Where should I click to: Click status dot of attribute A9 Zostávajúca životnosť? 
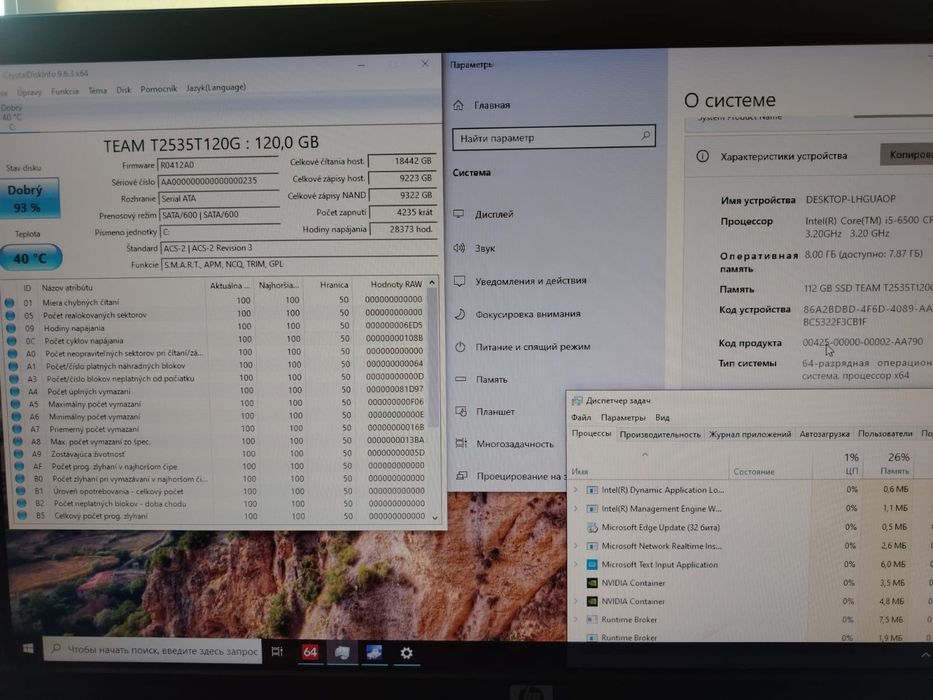tap(18, 454)
